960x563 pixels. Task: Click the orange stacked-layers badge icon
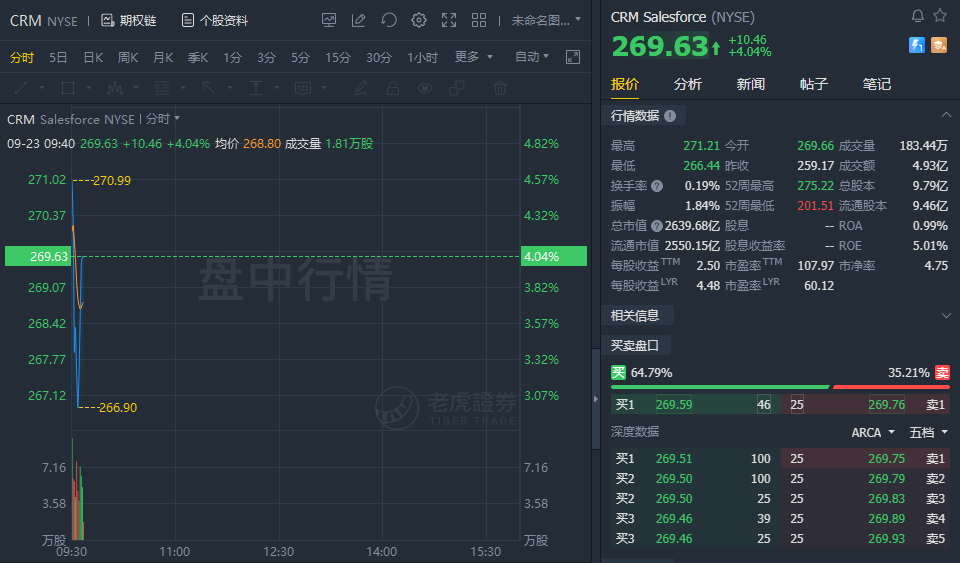click(939, 45)
